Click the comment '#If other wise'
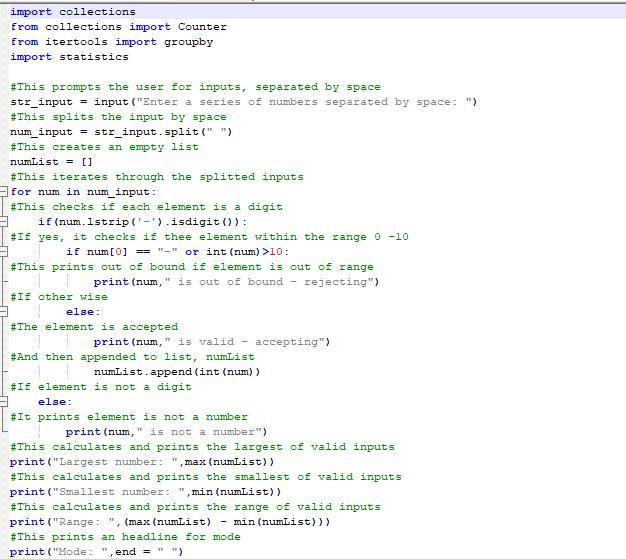This screenshot has width=626, height=559. 59,297
